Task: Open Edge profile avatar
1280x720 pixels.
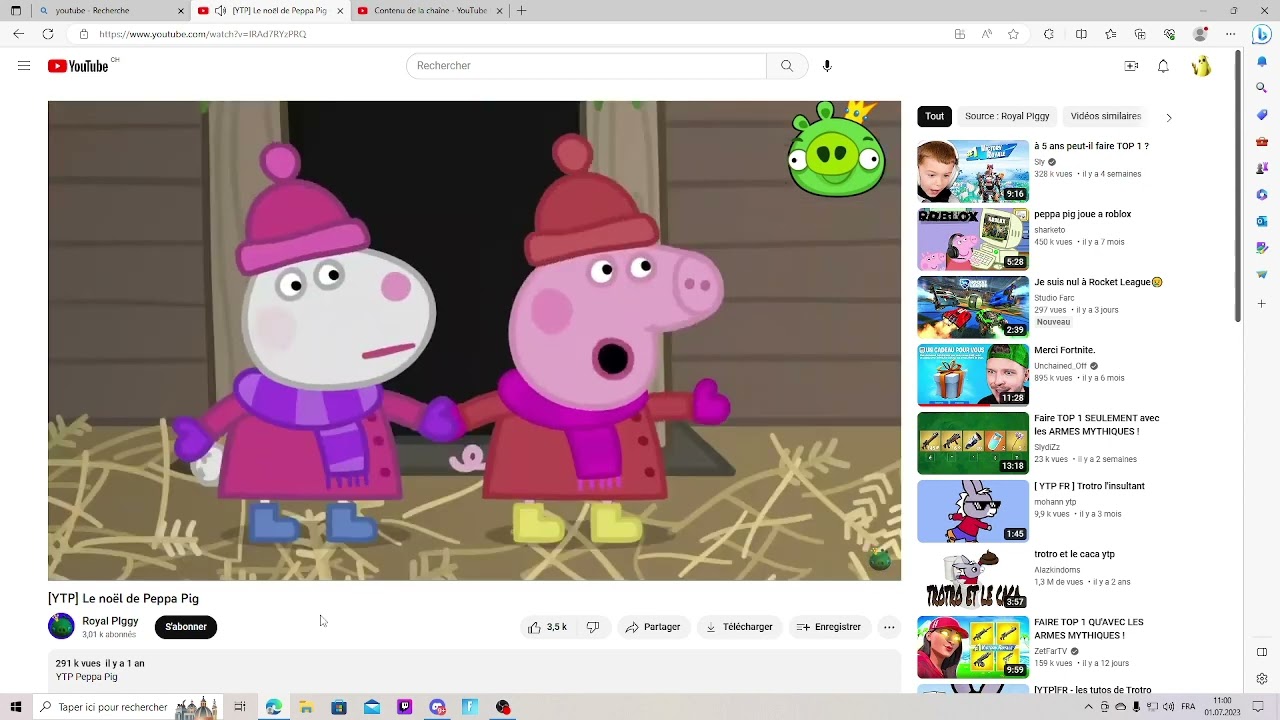Action: pyautogui.click(x=1201, y=34)
